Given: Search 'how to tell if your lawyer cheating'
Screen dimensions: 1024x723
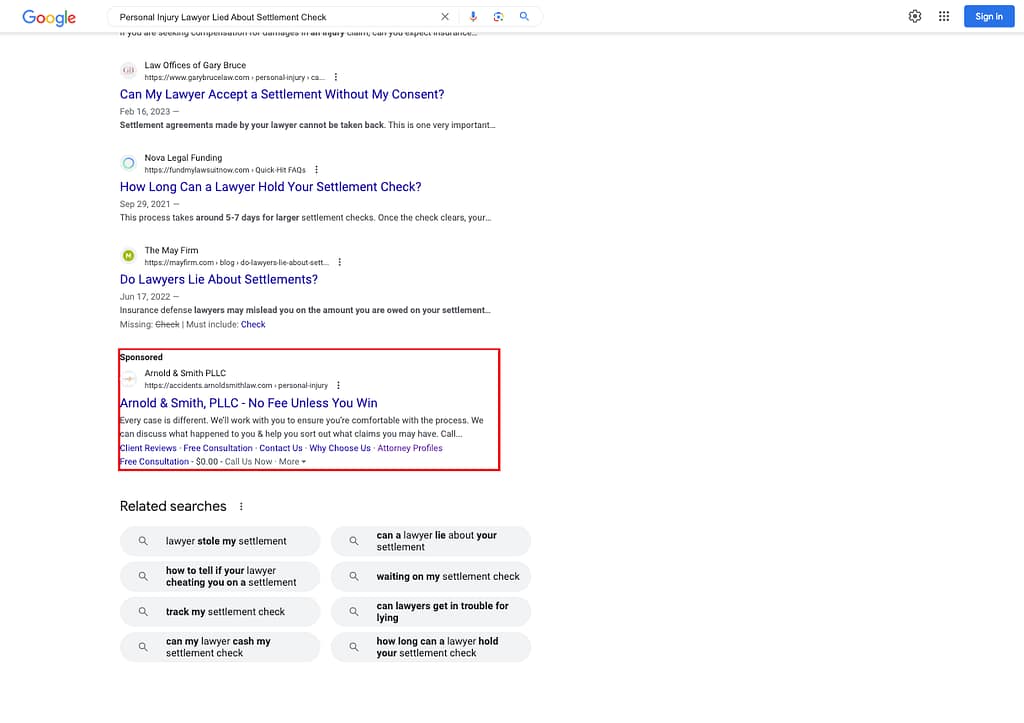Looking at the screenshot, I should coord(220,577).
